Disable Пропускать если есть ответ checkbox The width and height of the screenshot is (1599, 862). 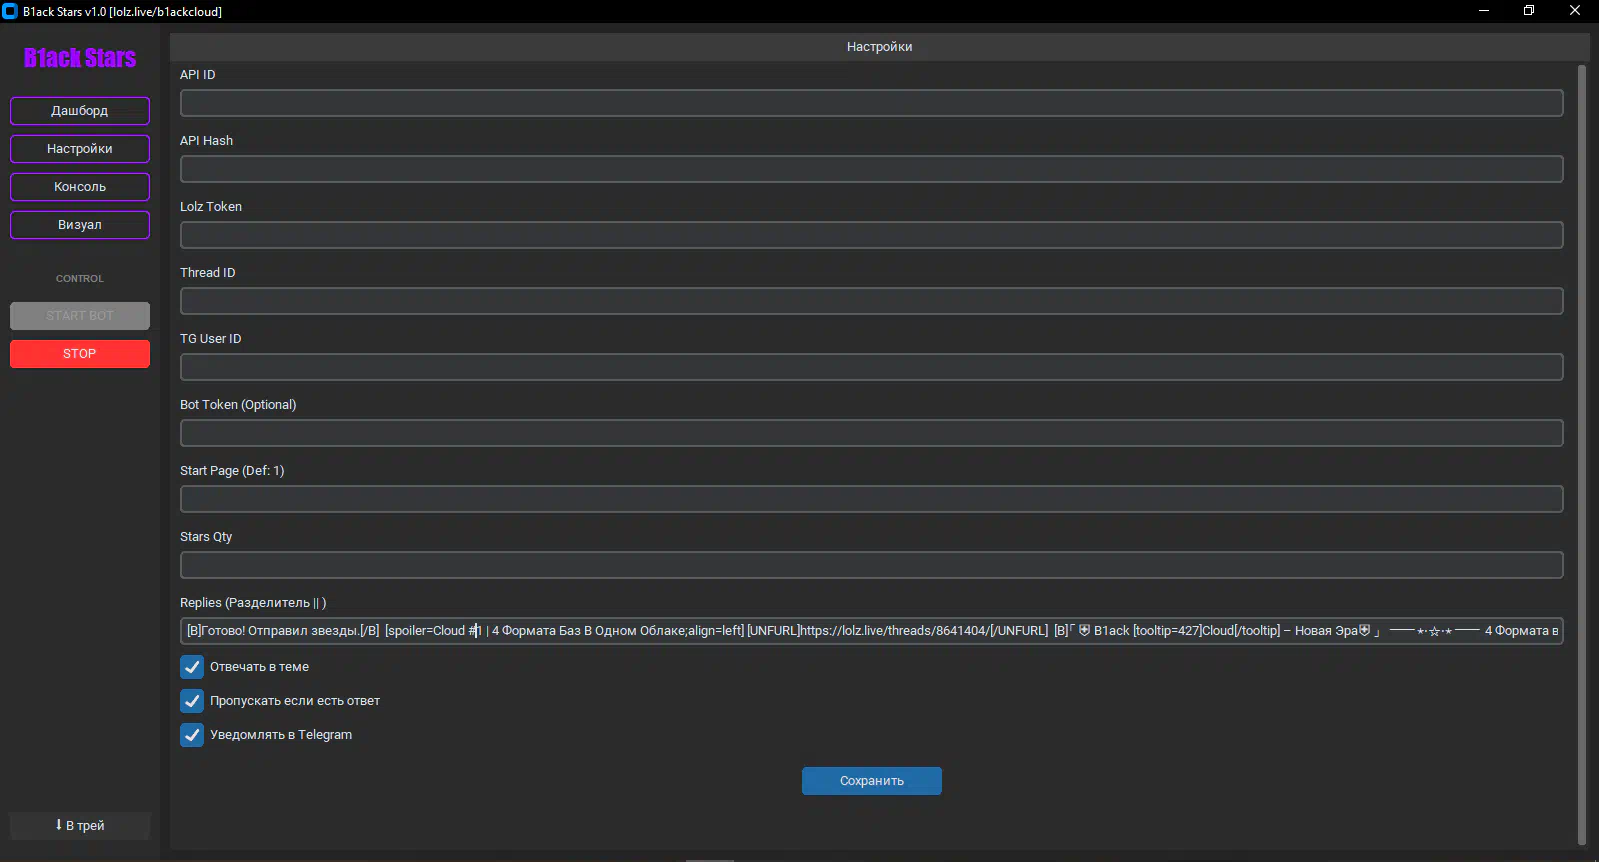(x=192, y=701)
